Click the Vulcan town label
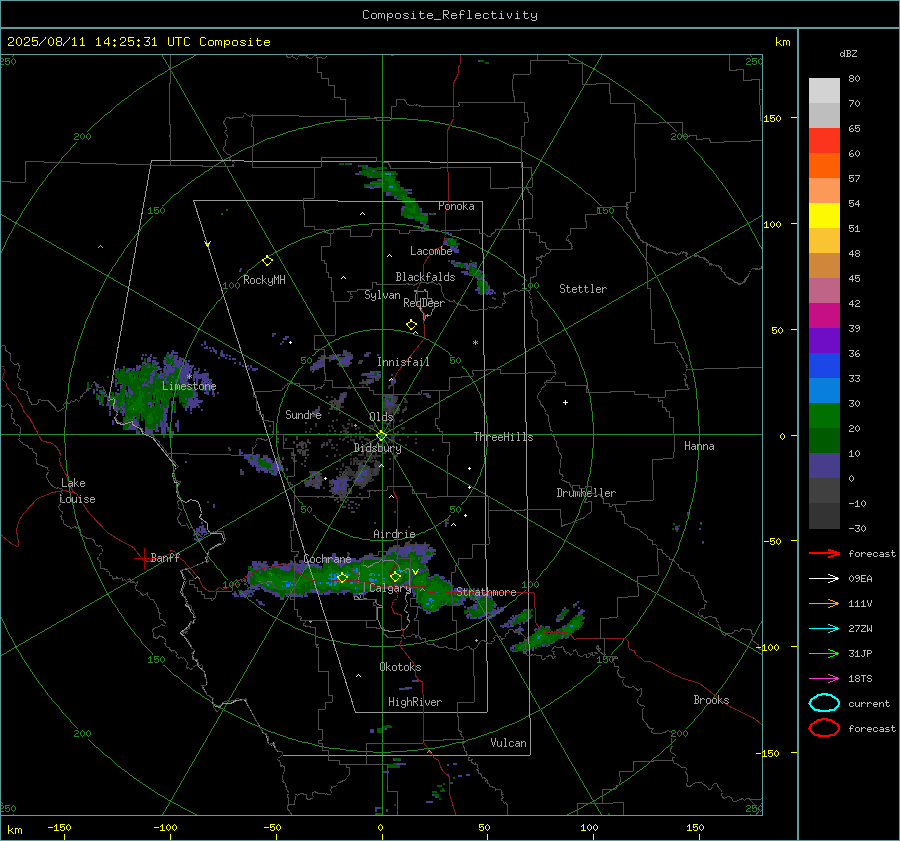900x841 pixels. click(508, 743)
